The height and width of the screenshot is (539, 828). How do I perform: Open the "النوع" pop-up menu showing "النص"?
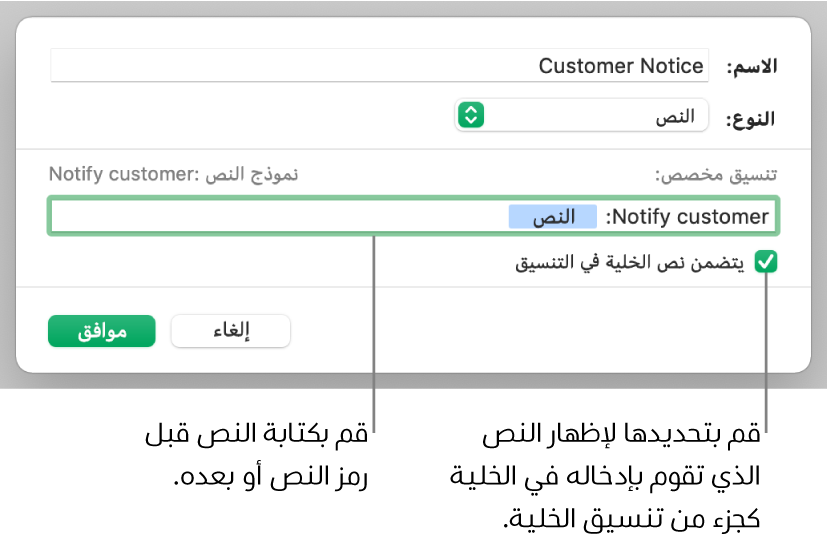pyautogui.click(x=582, y=116)
